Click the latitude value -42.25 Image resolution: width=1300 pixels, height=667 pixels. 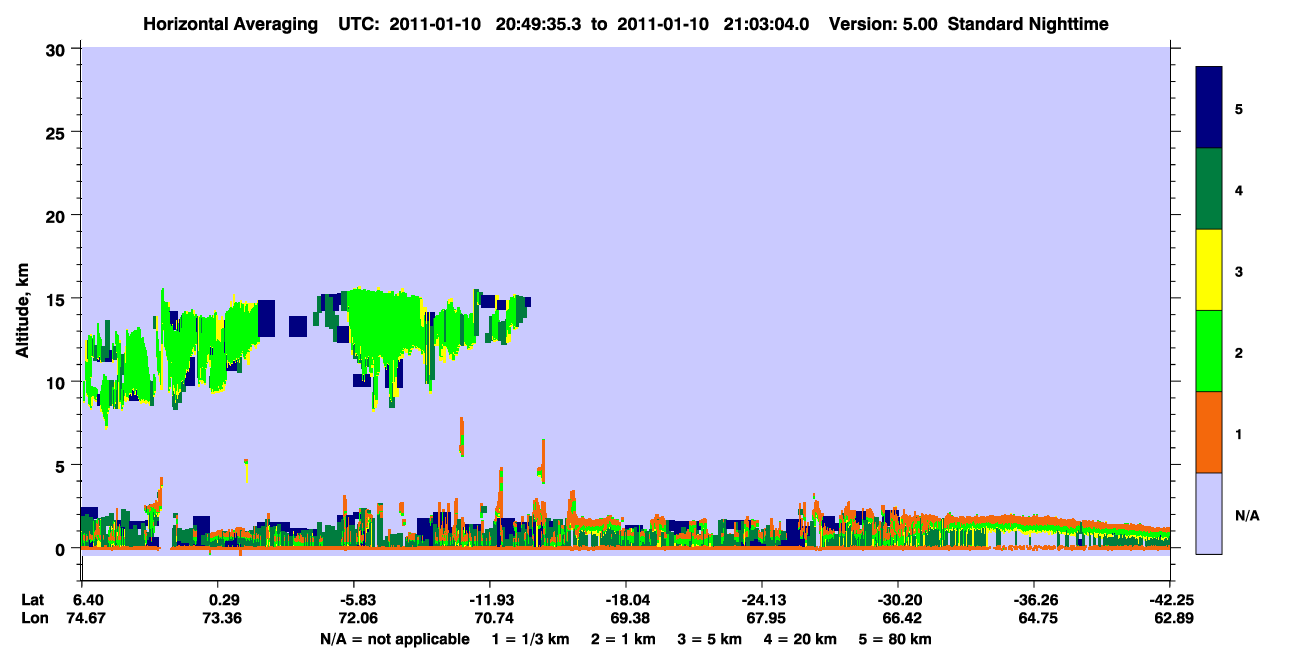(1170, 600)
